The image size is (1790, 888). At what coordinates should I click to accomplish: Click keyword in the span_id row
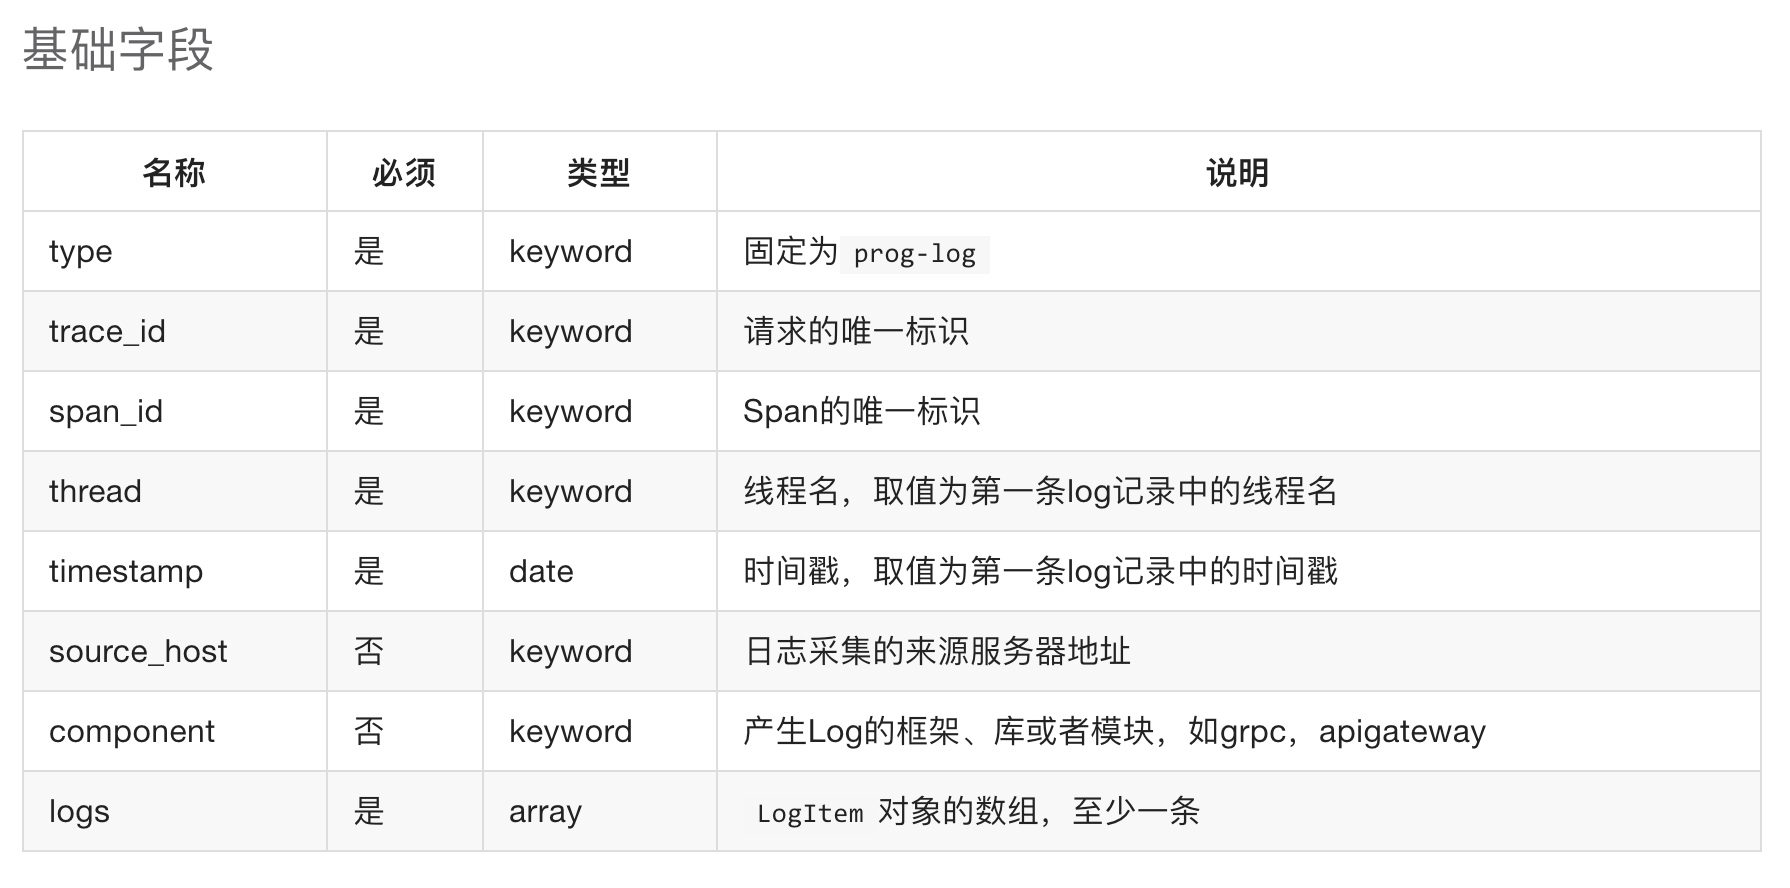click(571, 411)
